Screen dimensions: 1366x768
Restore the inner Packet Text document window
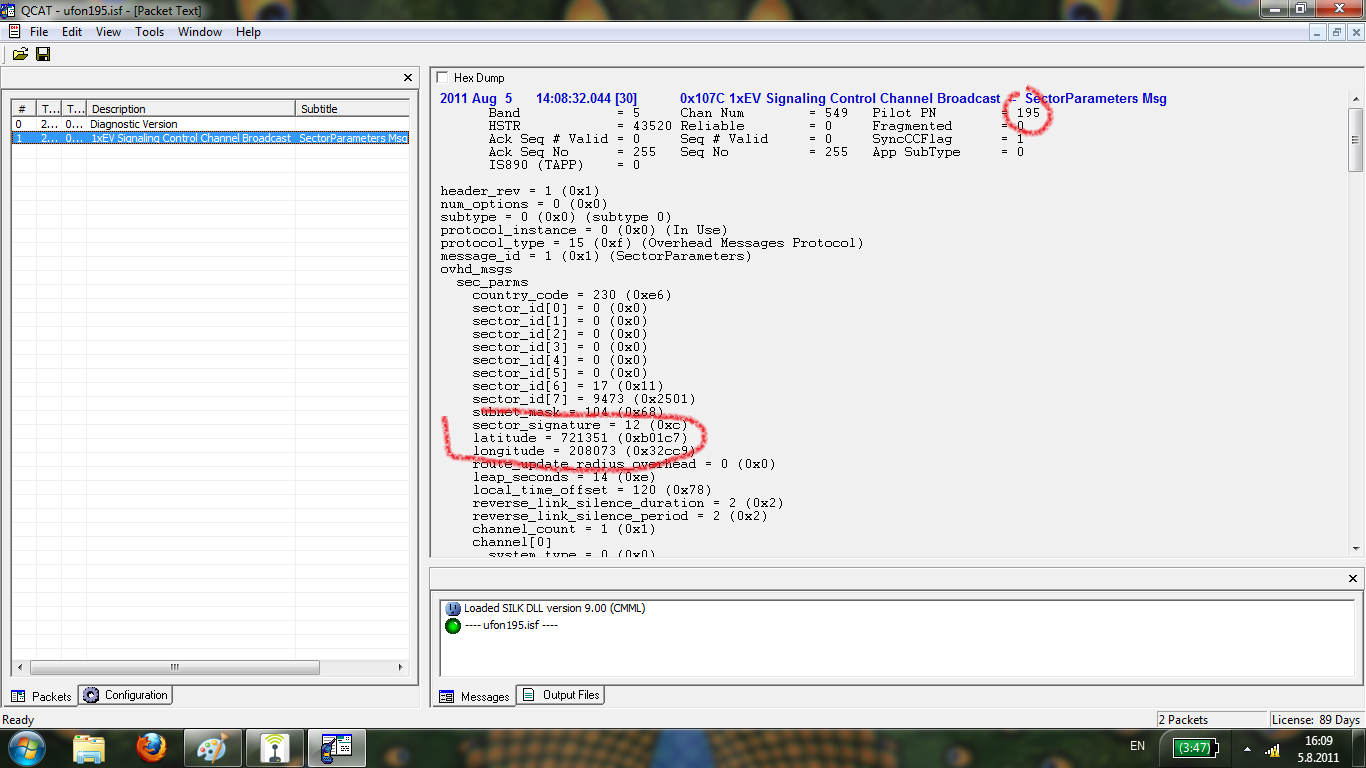click(1337, 32)
